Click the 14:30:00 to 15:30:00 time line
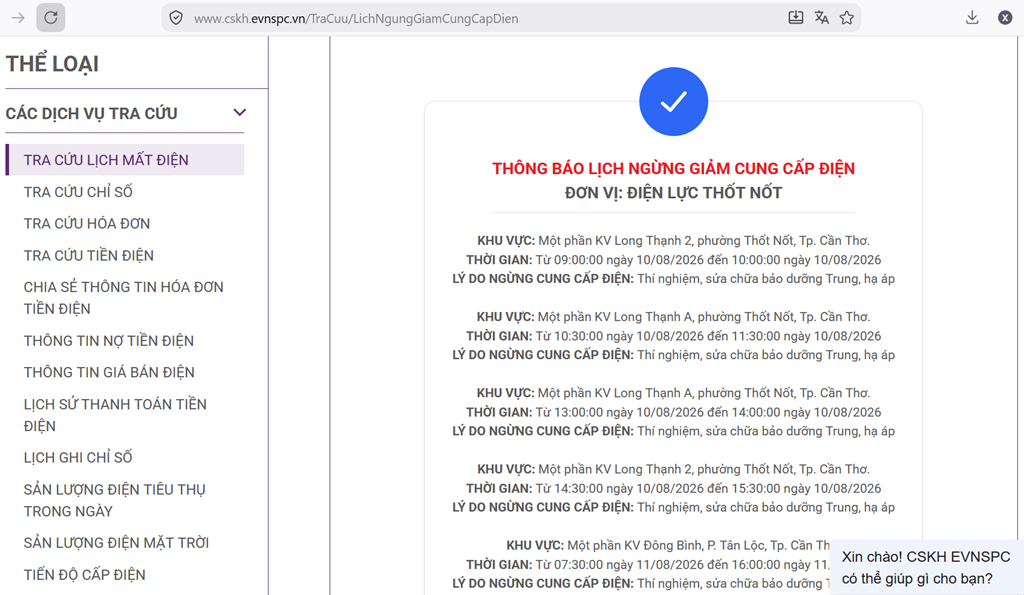This screenshot has height=595, width=1024. 673,489
